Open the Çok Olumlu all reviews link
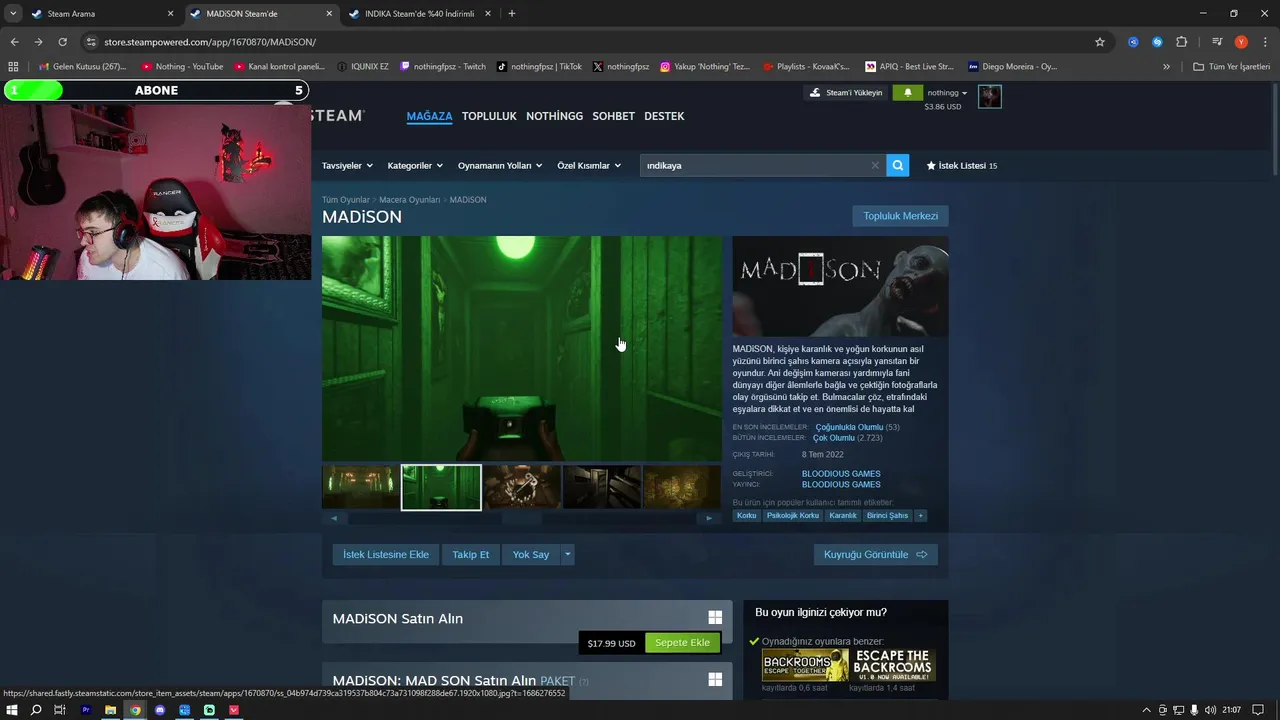Viewport: 1280px width, 720px height. tap(833, 438)
